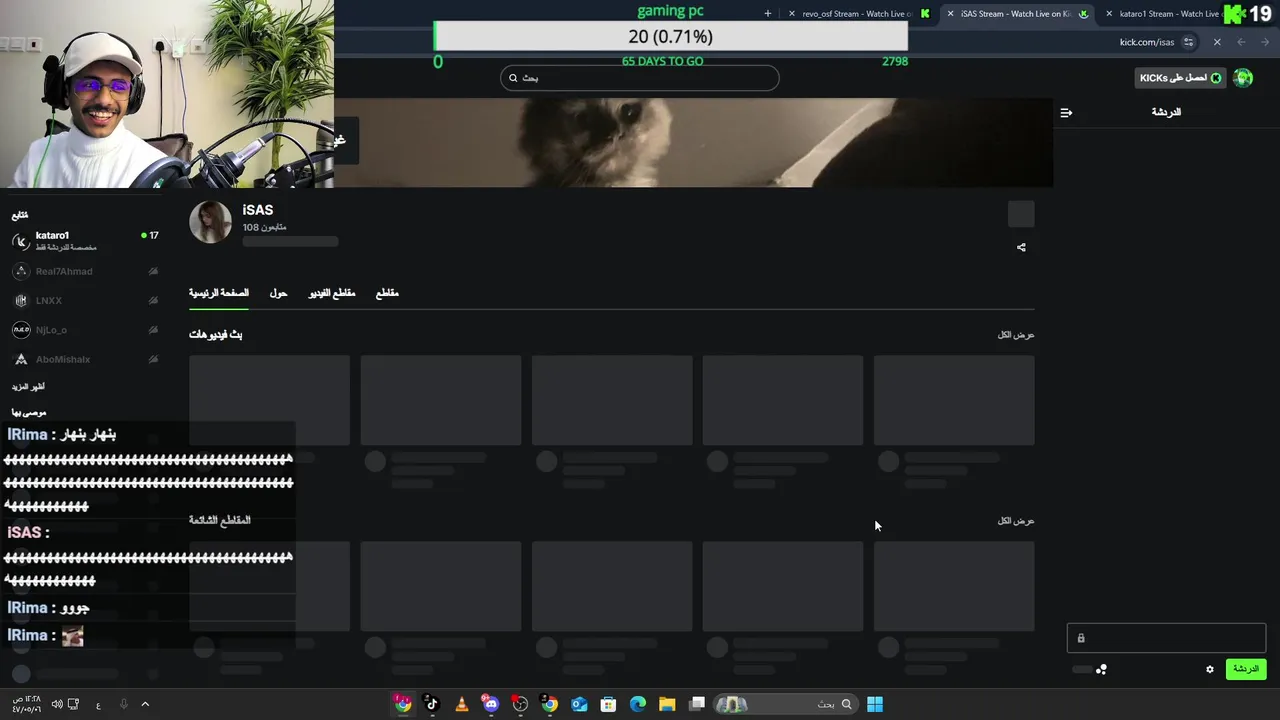Select the 'حول' about tab
The width and height of the screenshot is (1280, 720).
coord(278,293)
